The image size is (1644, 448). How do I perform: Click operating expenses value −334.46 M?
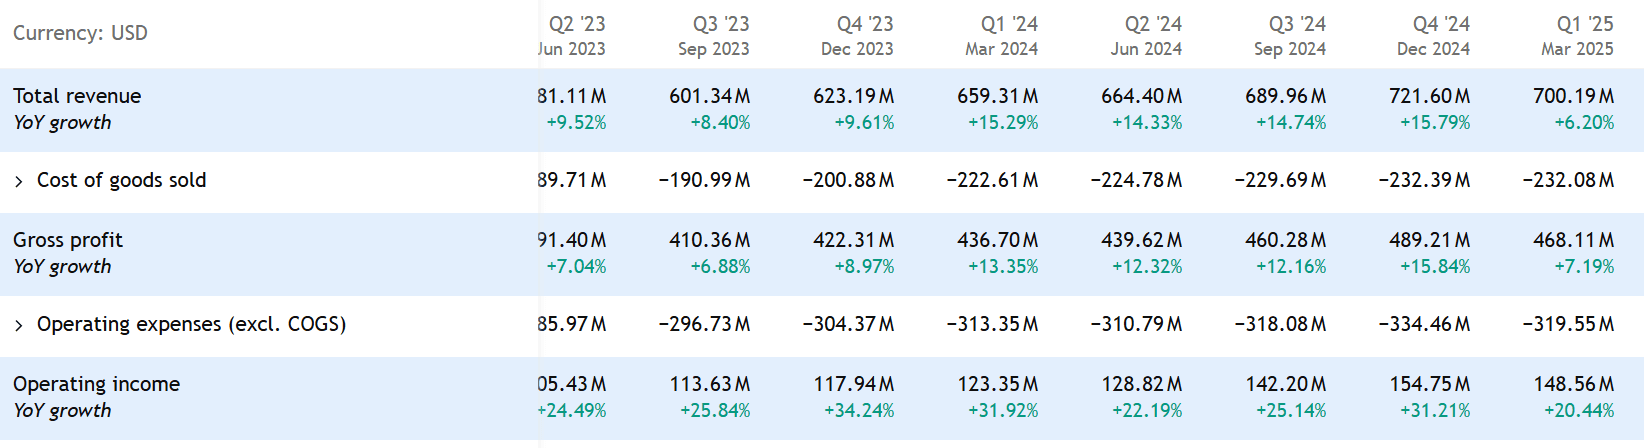pos(1423,324)
